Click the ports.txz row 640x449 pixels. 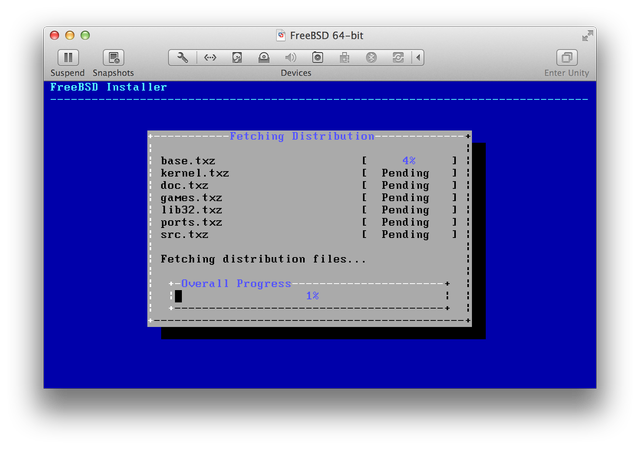(x=309, y=222)
